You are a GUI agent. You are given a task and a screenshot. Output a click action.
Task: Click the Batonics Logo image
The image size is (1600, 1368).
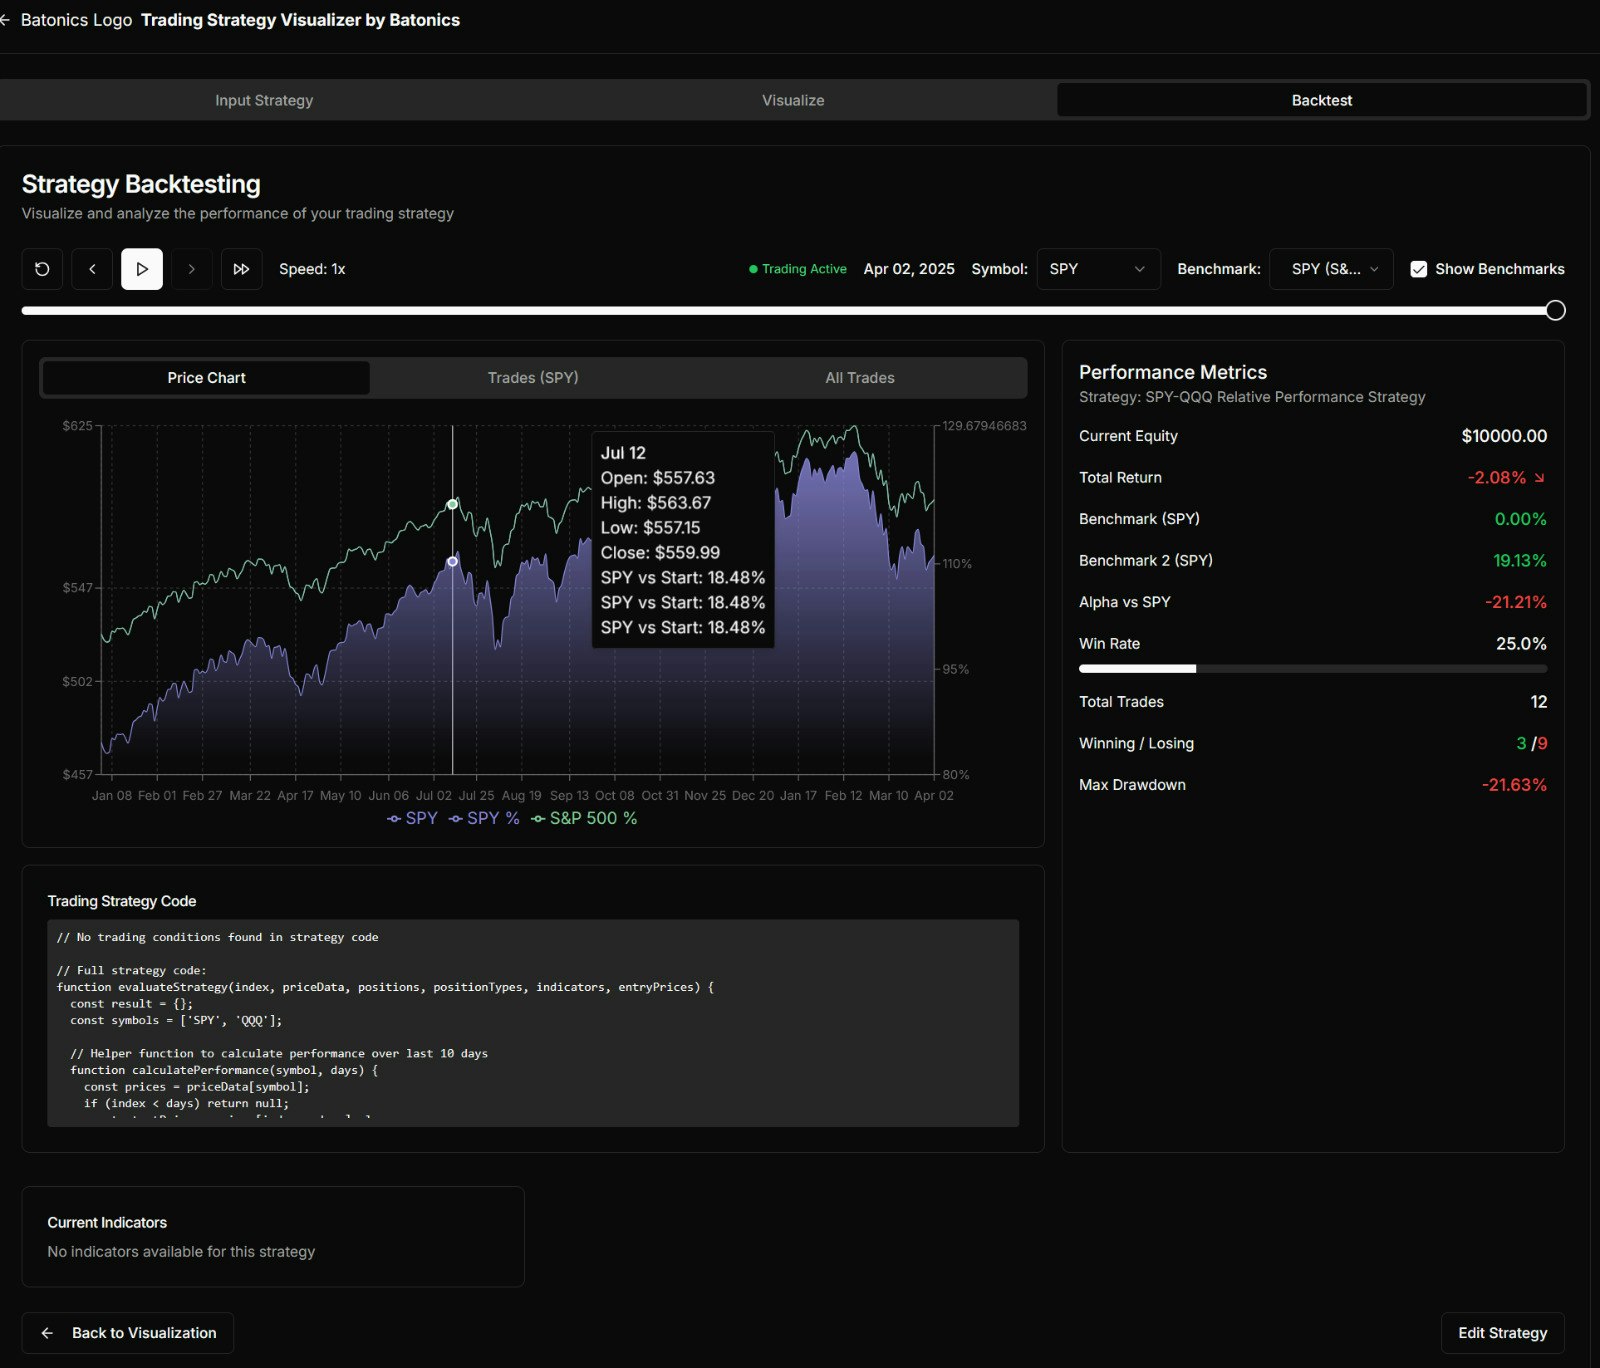coord(76,20)
